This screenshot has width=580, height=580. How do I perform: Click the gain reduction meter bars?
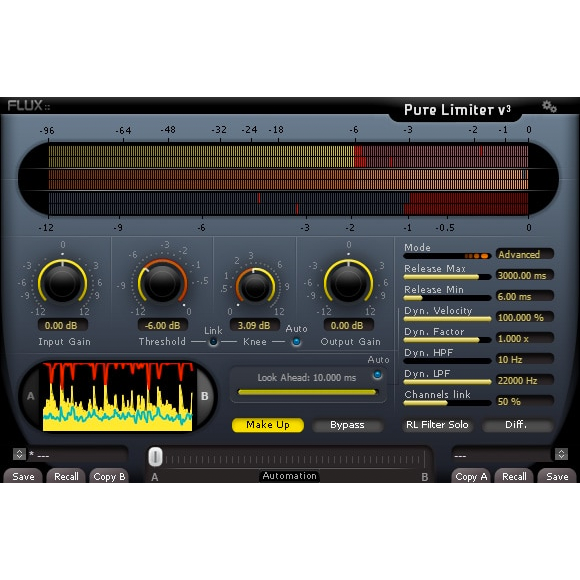[288, 203]
